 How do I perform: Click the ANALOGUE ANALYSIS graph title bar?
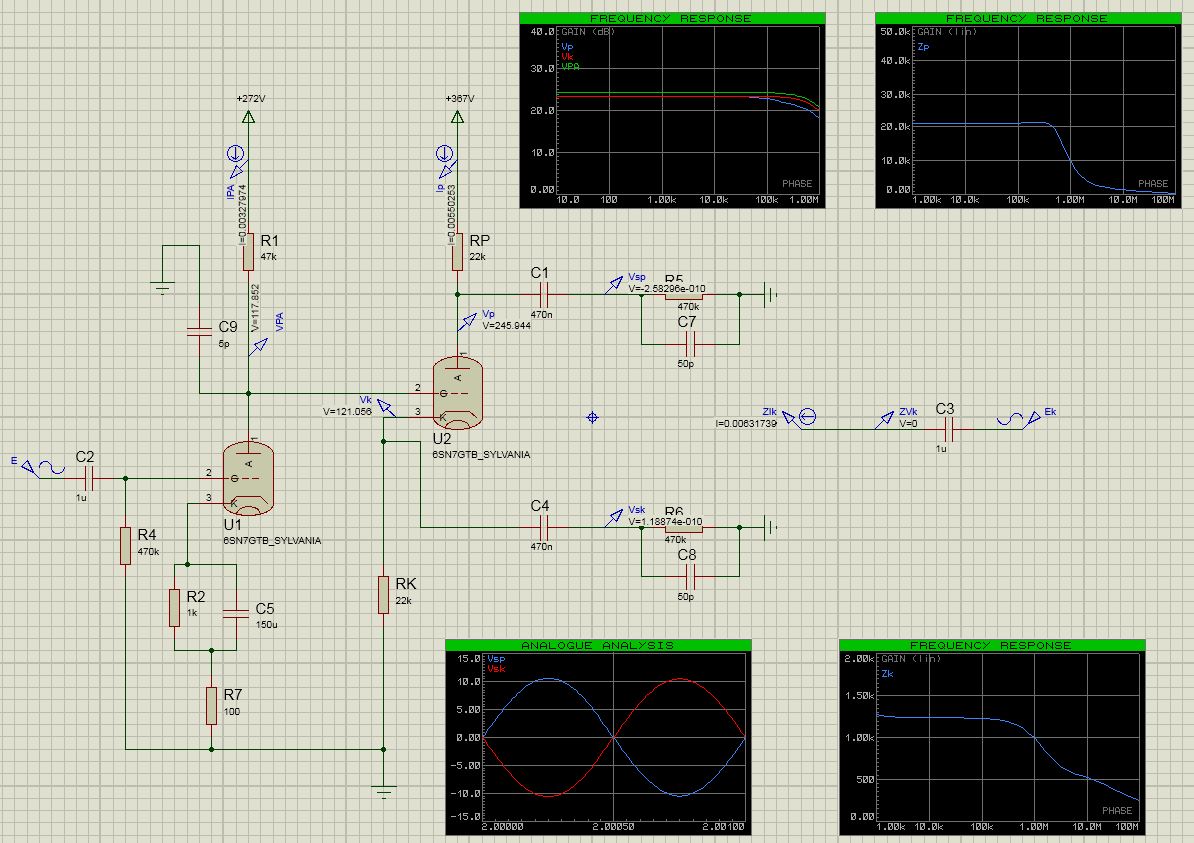[x=598, y=645]
